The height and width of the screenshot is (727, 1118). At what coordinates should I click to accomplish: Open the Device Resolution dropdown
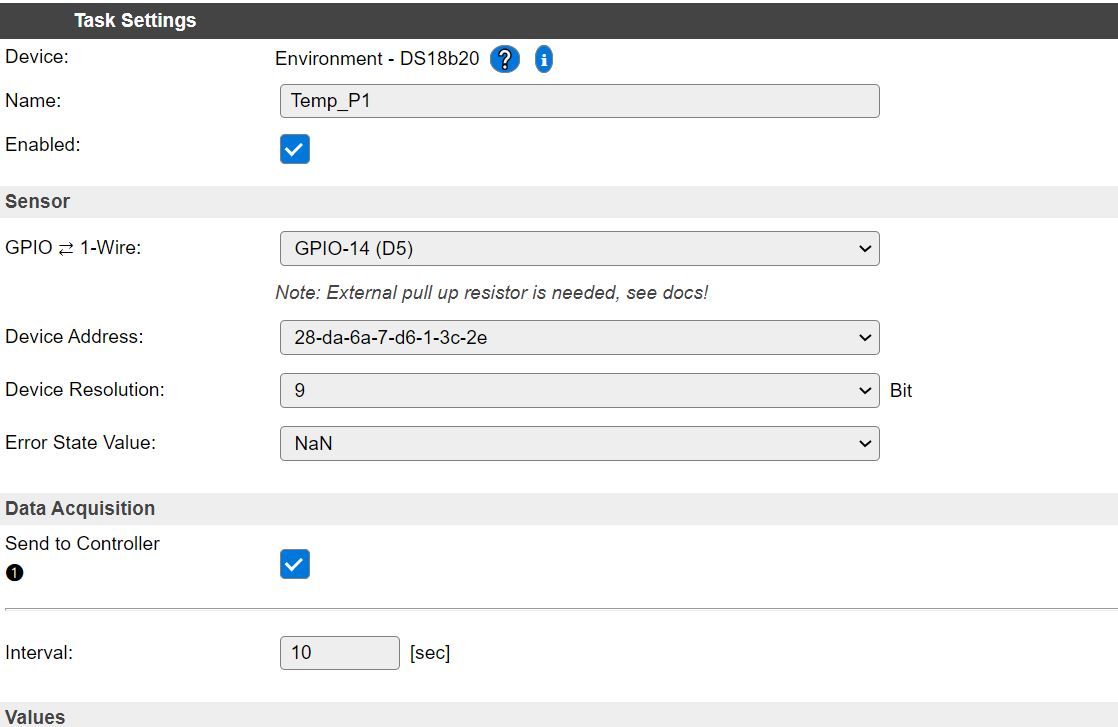[x=579, y=391]
